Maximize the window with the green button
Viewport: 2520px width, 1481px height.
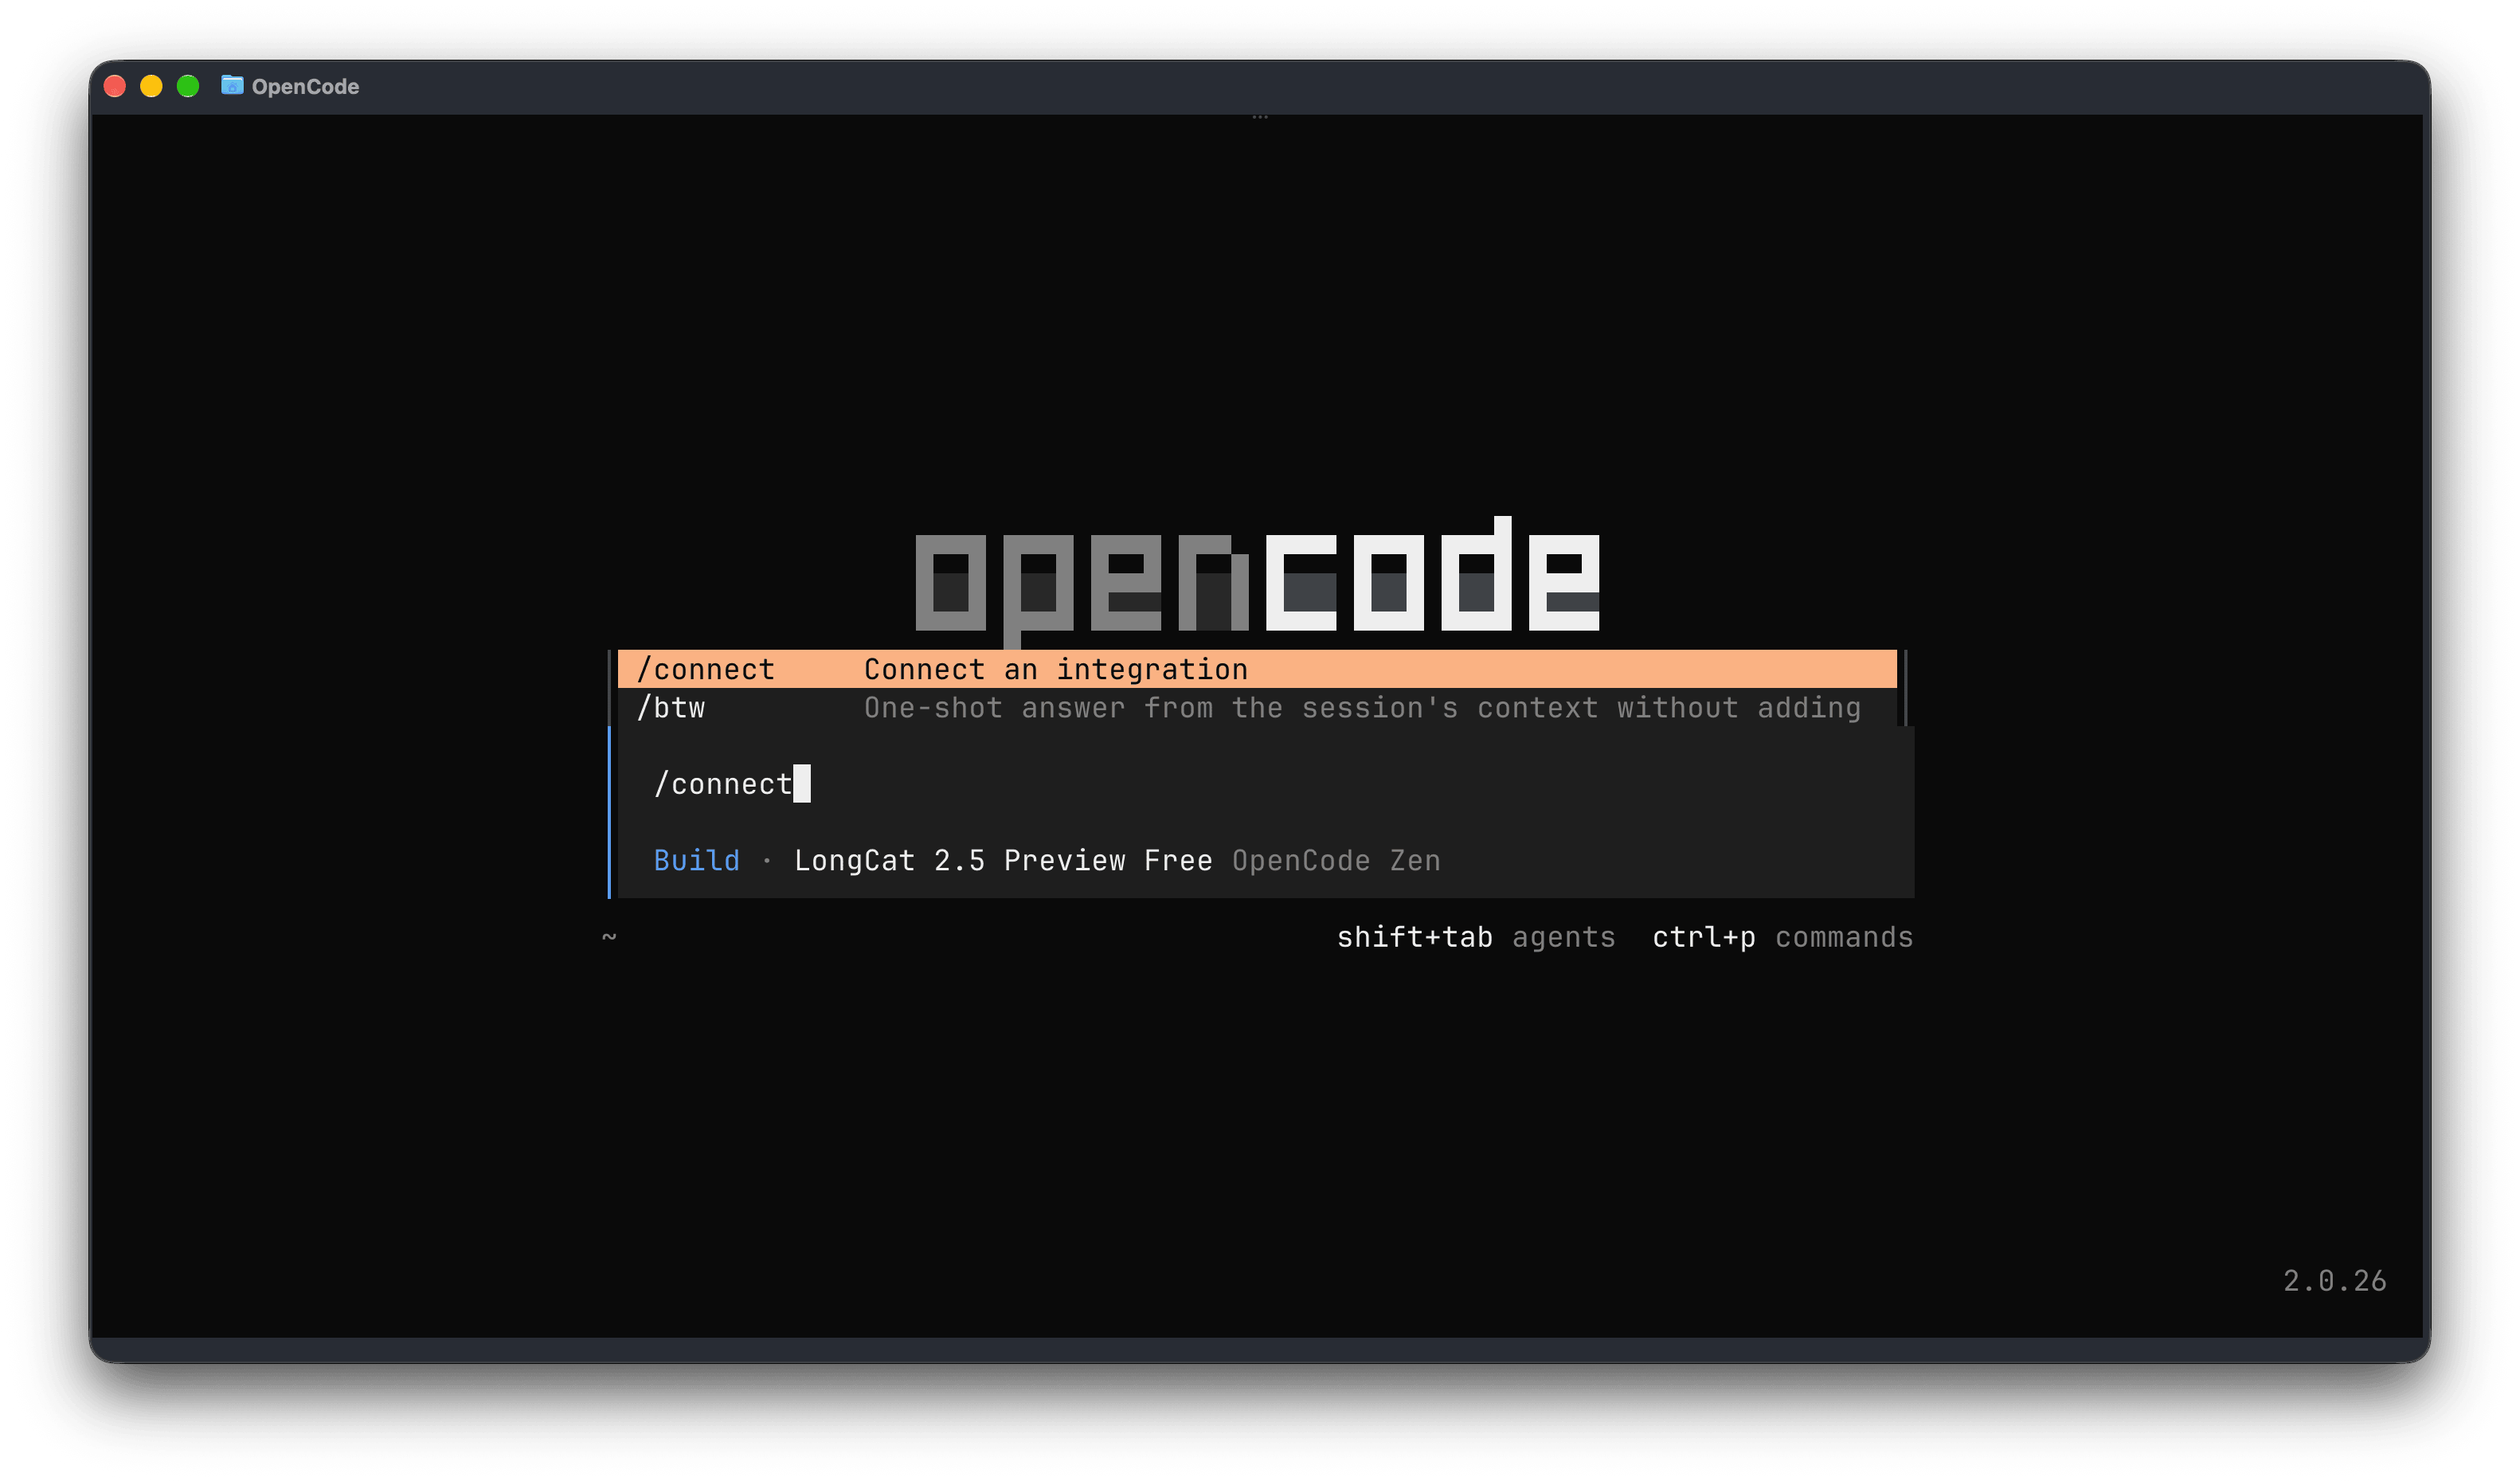[x=188, y=86]
